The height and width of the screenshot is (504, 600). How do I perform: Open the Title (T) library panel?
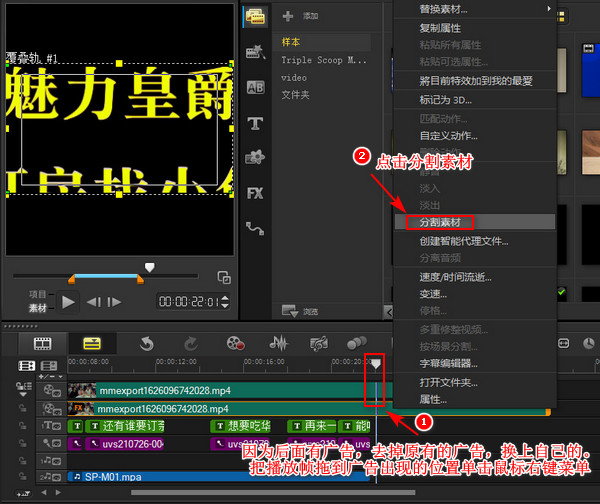[255, 123]
